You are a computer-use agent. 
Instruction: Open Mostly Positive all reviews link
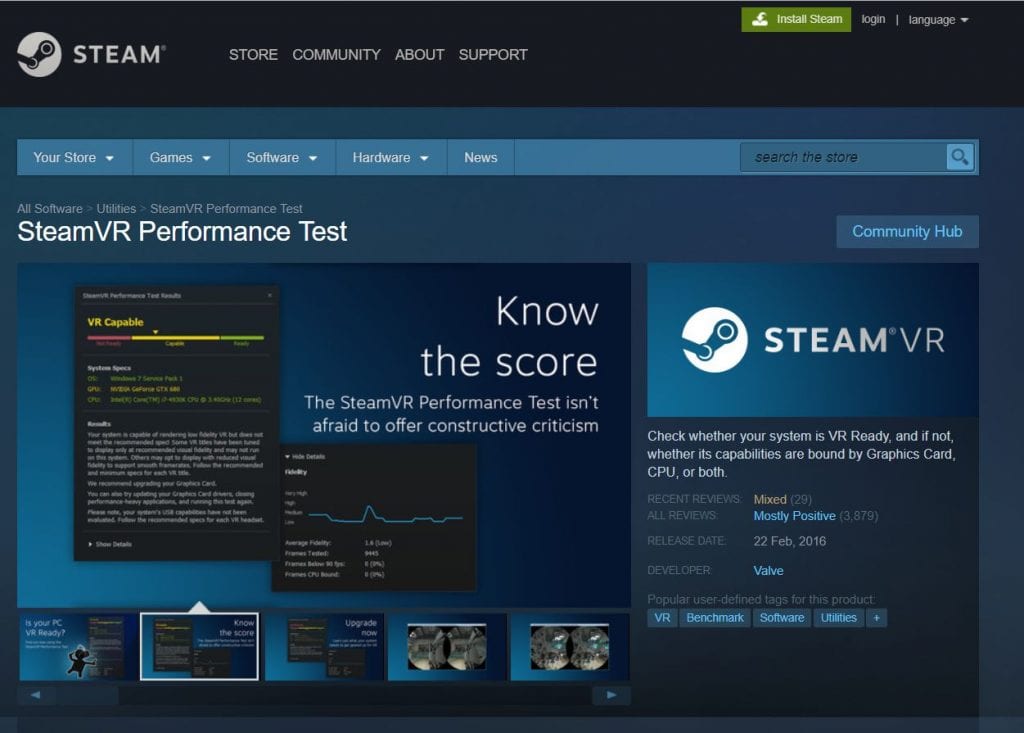[794, 515]
